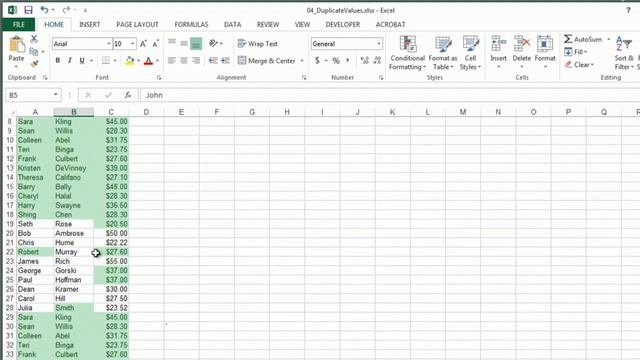Screen dimensions: 640x360
Task: Apply the fill color bucket
Action: [130, 61]
